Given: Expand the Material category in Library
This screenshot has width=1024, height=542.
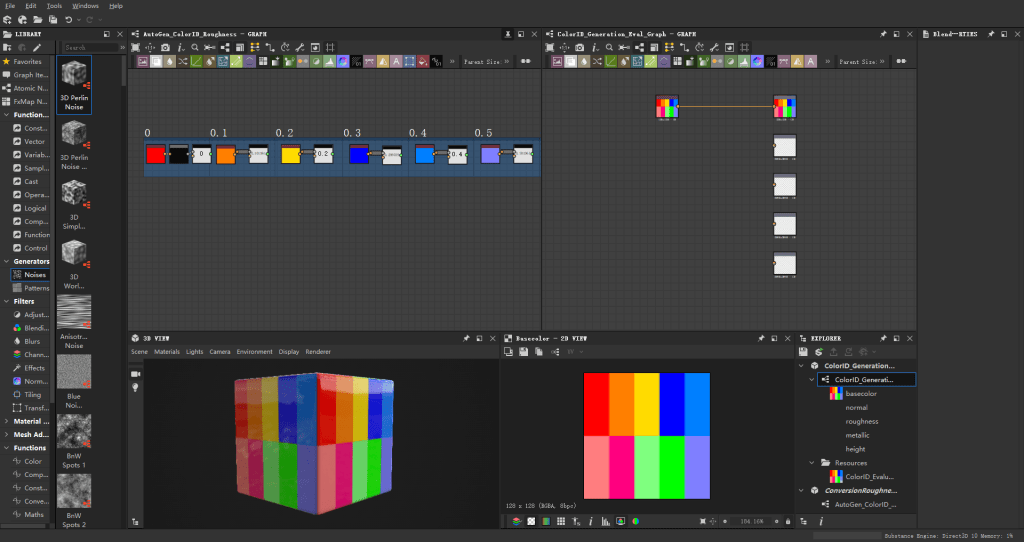Looking at the screenshot, I should tap(5, 421).
